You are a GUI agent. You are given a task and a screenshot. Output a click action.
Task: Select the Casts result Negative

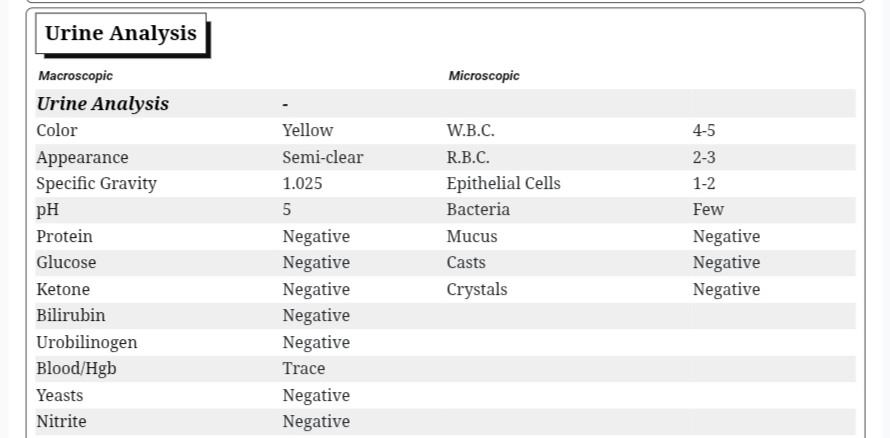(726, 263)
